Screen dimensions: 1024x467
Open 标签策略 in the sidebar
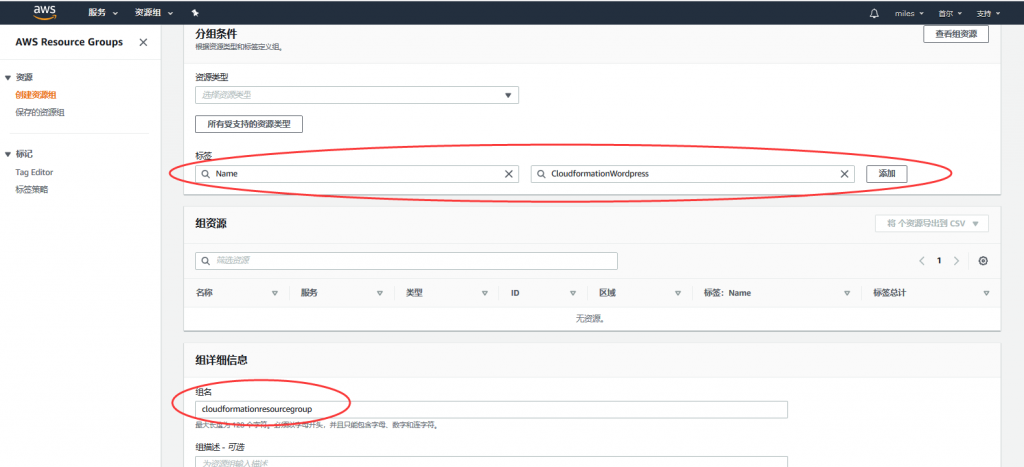pos(31,190)
